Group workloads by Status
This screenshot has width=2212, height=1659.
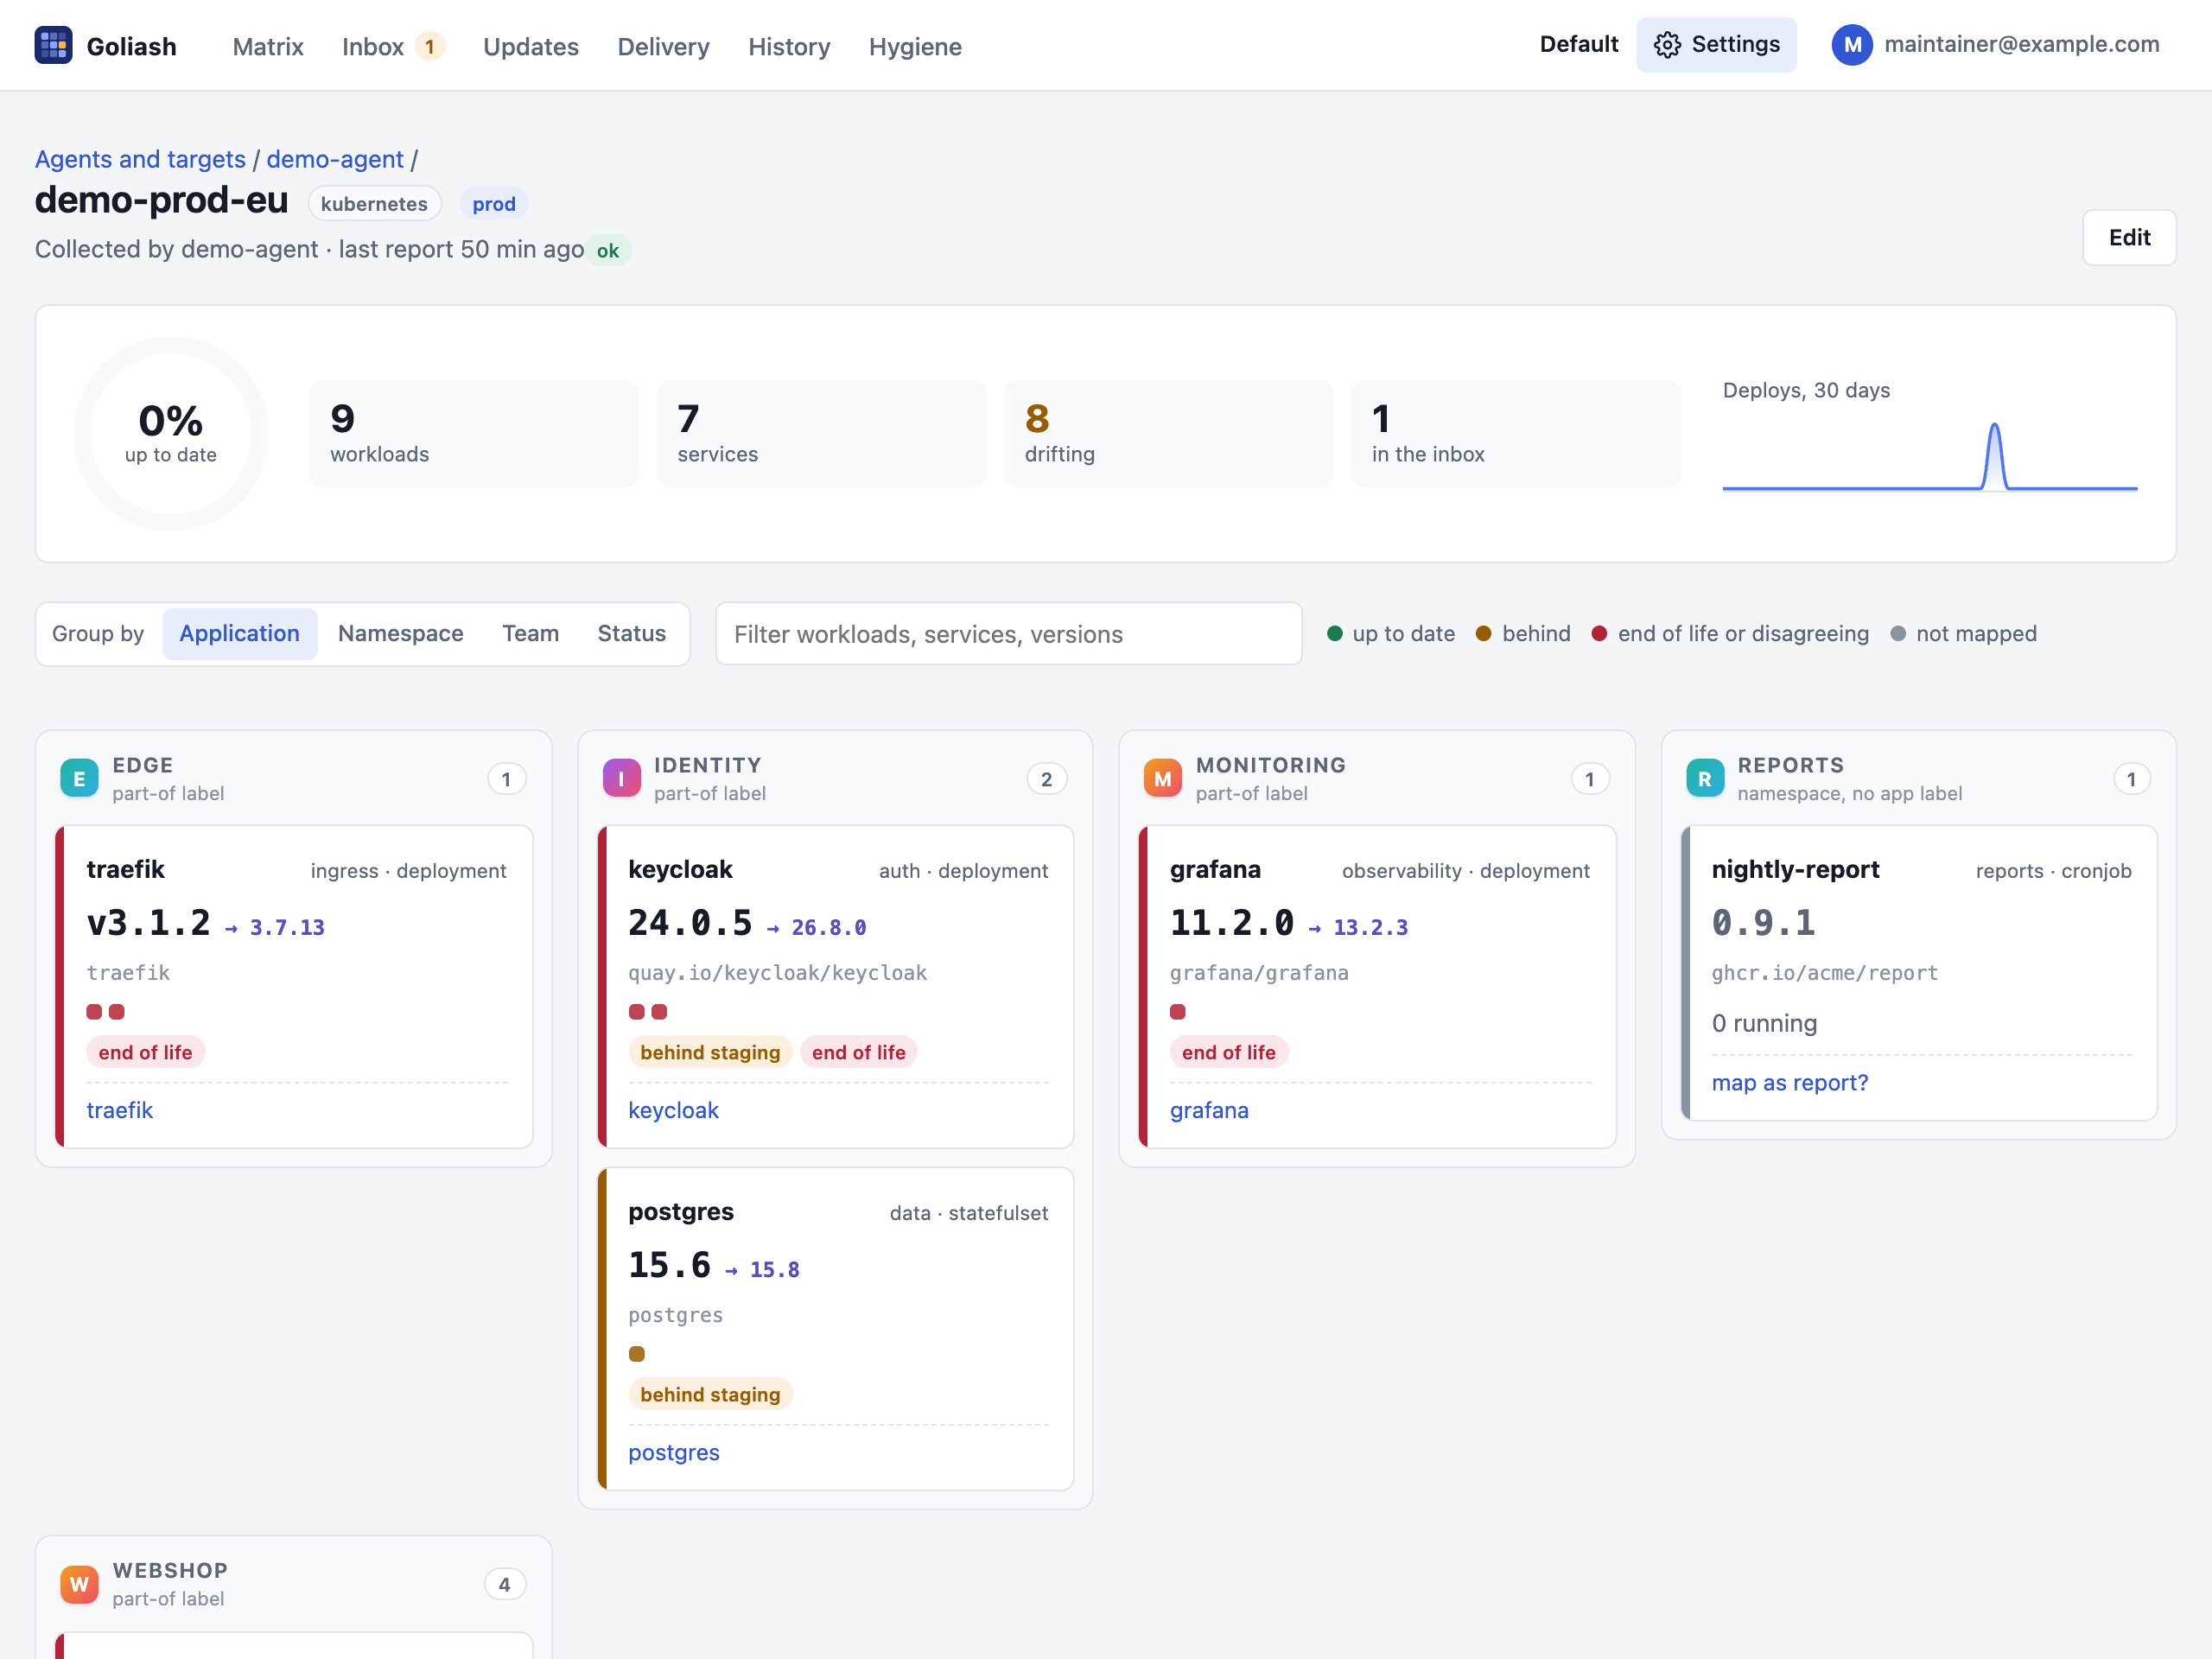click(631, 633)
